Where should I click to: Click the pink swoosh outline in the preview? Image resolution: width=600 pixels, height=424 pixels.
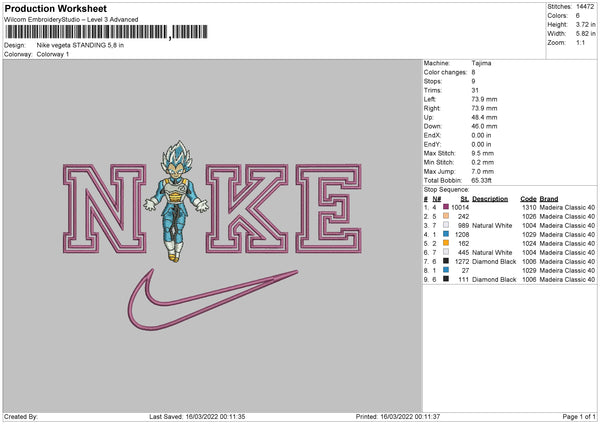pyautogui.click(x=213, y=299)
